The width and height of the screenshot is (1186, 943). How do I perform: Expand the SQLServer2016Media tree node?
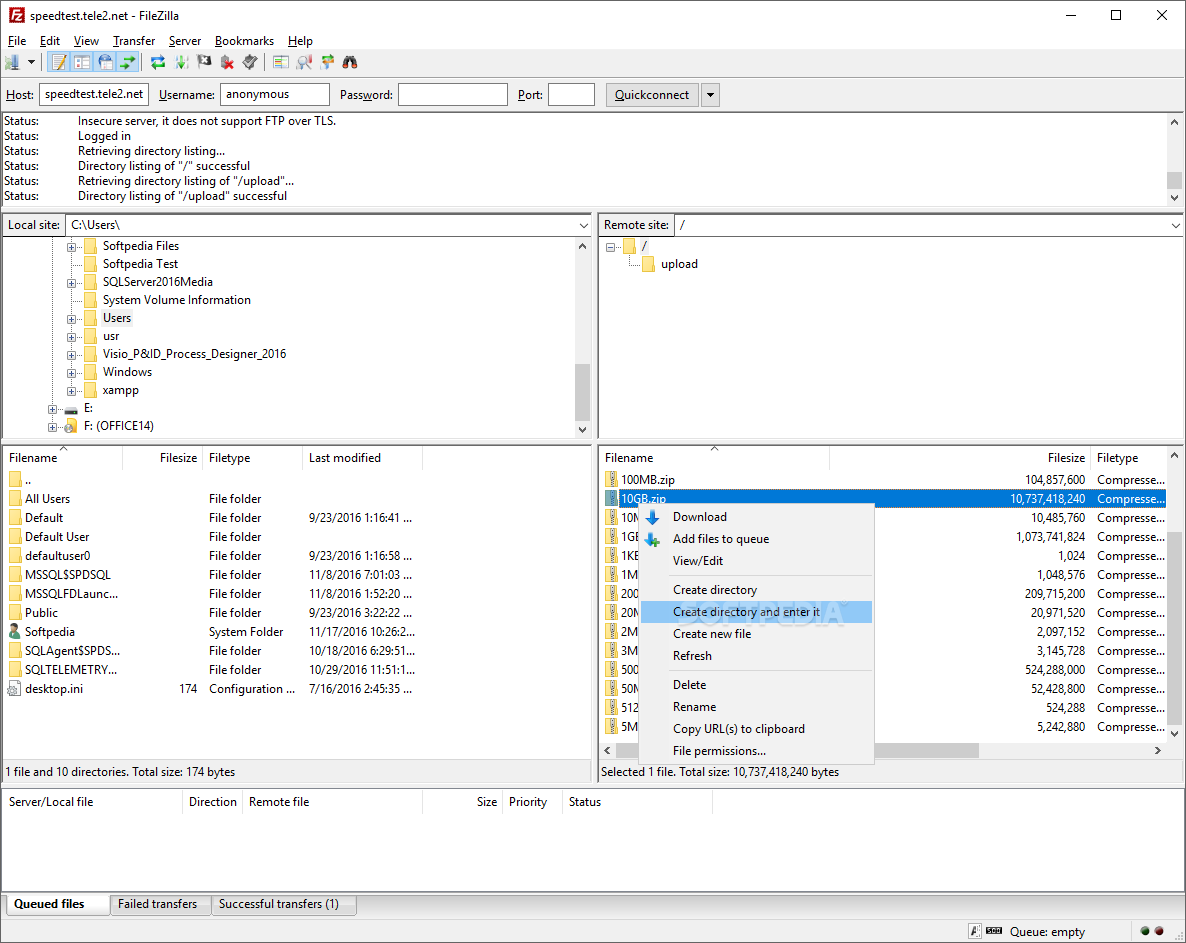[x=71, y=283]
